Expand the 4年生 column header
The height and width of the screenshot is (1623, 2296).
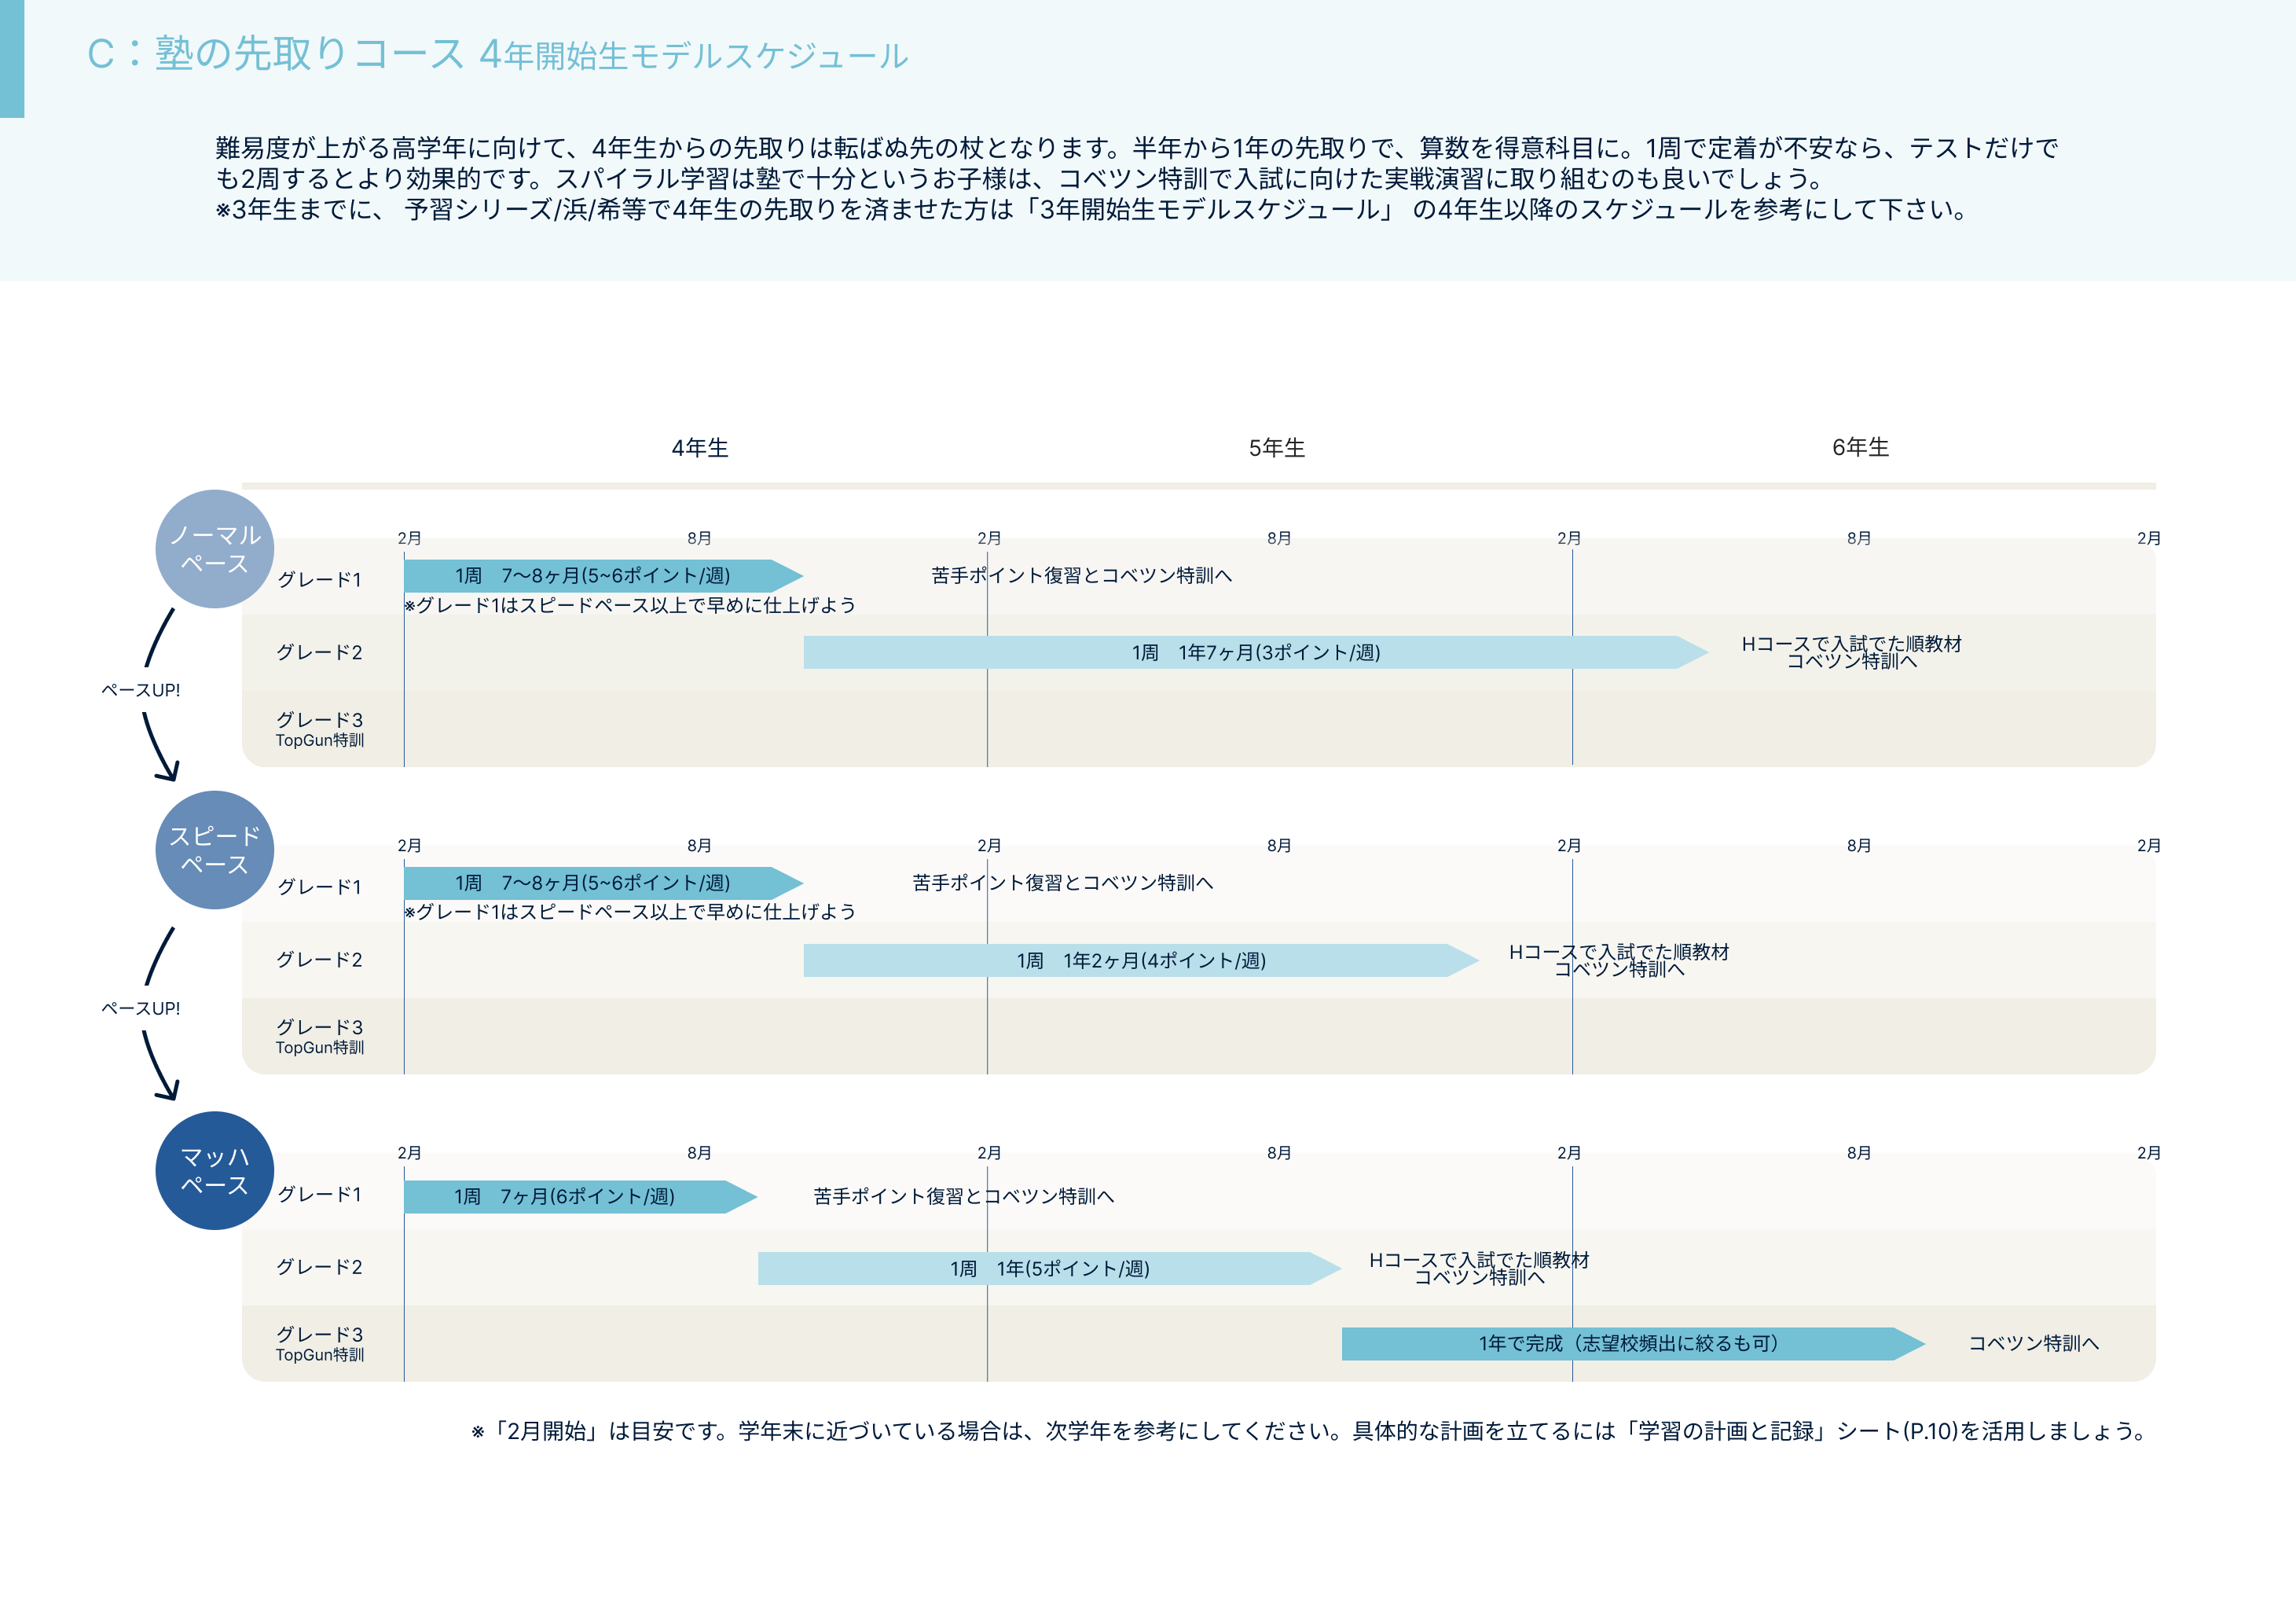(700, 449)
